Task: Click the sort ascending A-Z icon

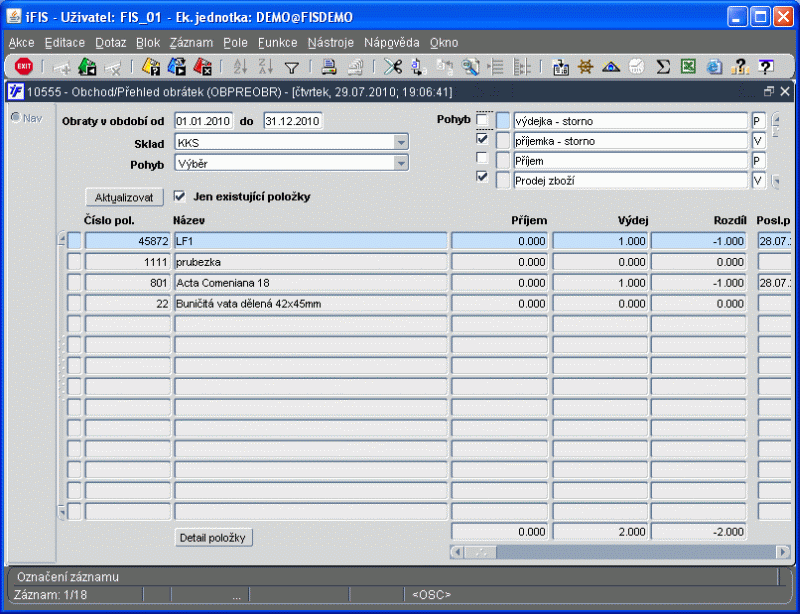Action: pyautogui.click(x=240, y=67)
